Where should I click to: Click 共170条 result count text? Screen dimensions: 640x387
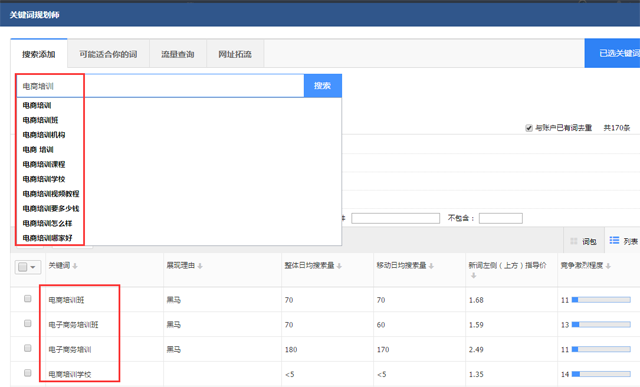click(617, 128)
